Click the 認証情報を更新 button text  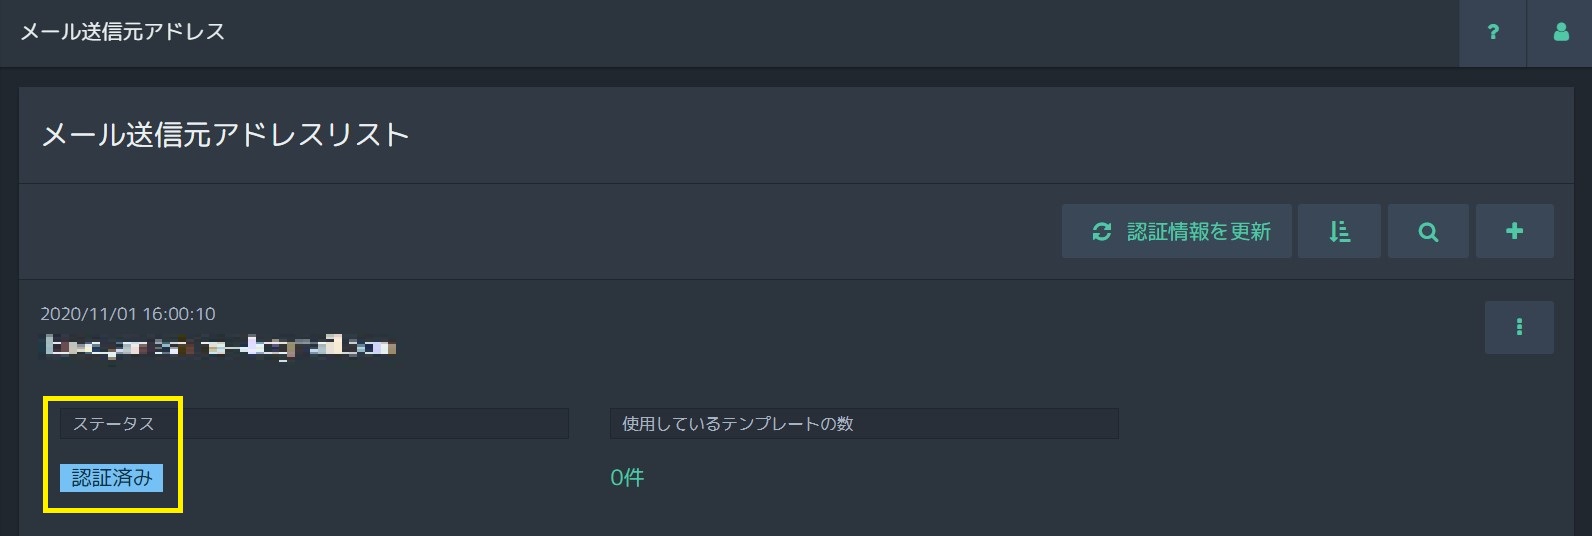click(x=1198, y=232)
